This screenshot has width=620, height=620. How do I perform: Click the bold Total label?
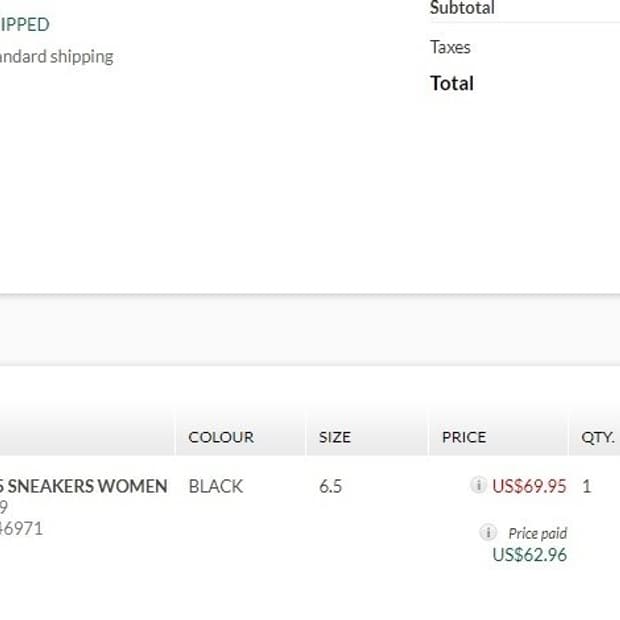coord(452,83)
